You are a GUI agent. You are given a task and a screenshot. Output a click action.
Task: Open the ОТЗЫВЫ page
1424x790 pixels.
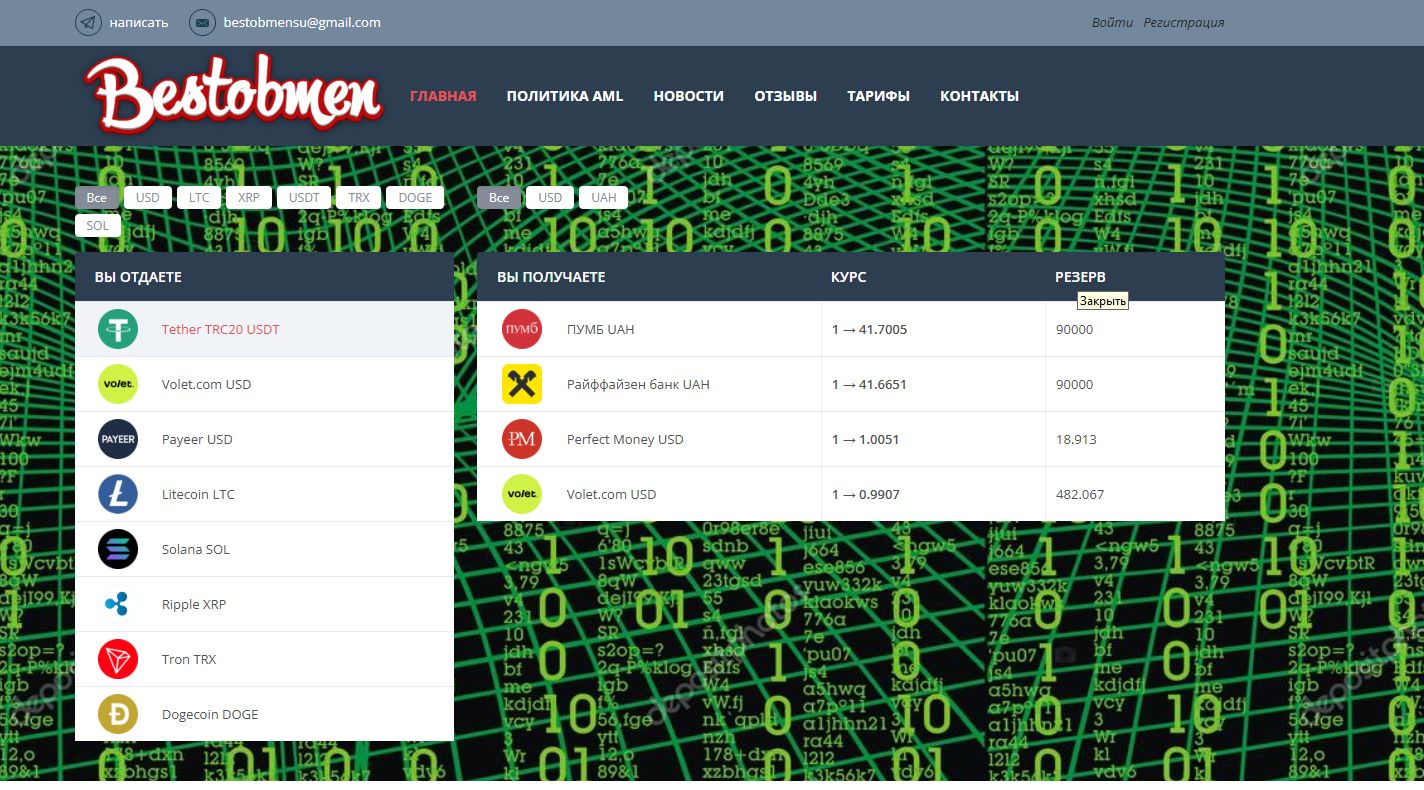point(786,96)
